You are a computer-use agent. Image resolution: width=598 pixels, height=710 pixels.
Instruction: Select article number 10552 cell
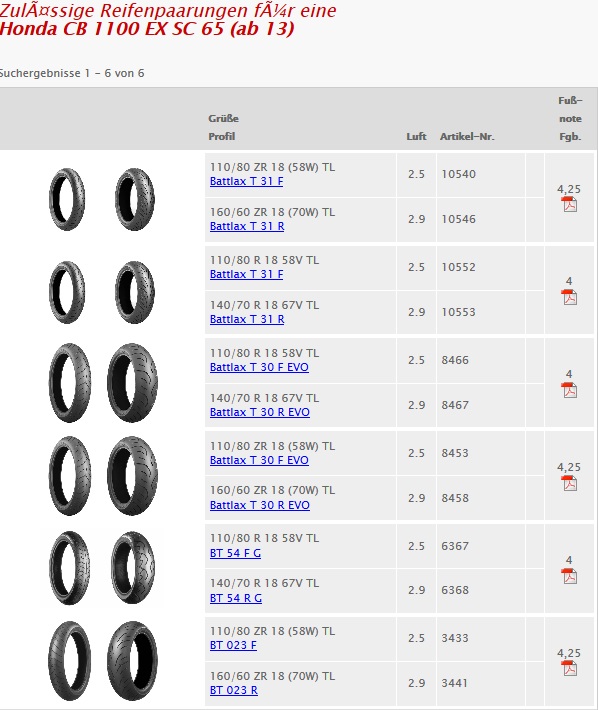pos(480,268)
